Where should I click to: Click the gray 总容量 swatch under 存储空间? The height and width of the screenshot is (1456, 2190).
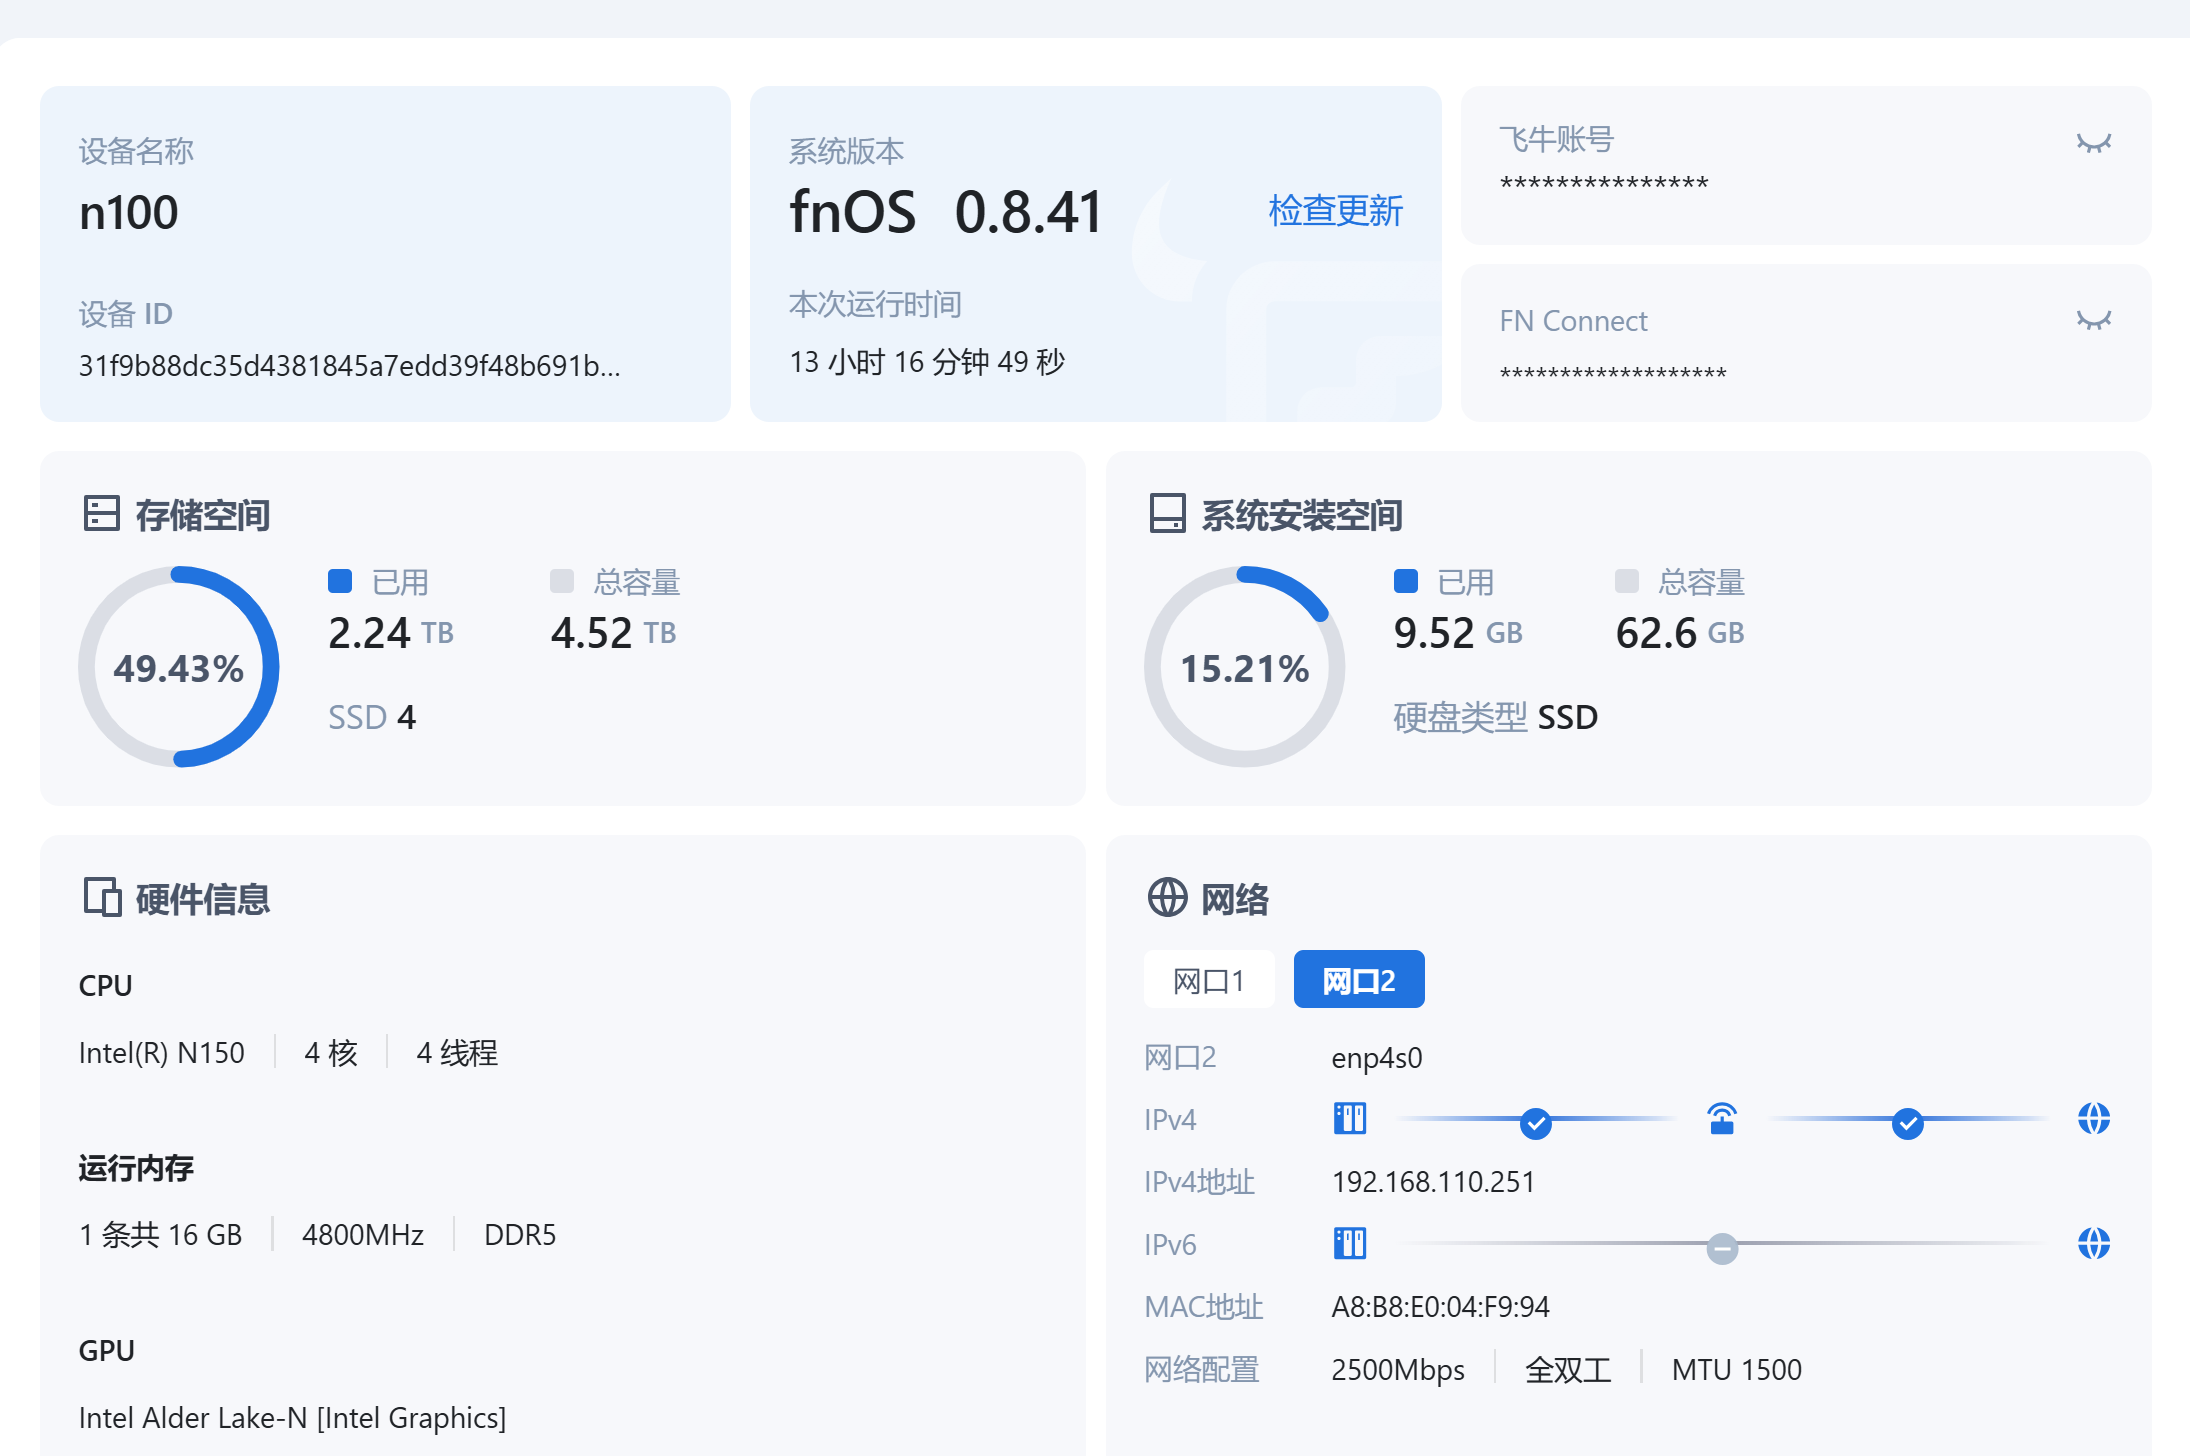point(562,581)
